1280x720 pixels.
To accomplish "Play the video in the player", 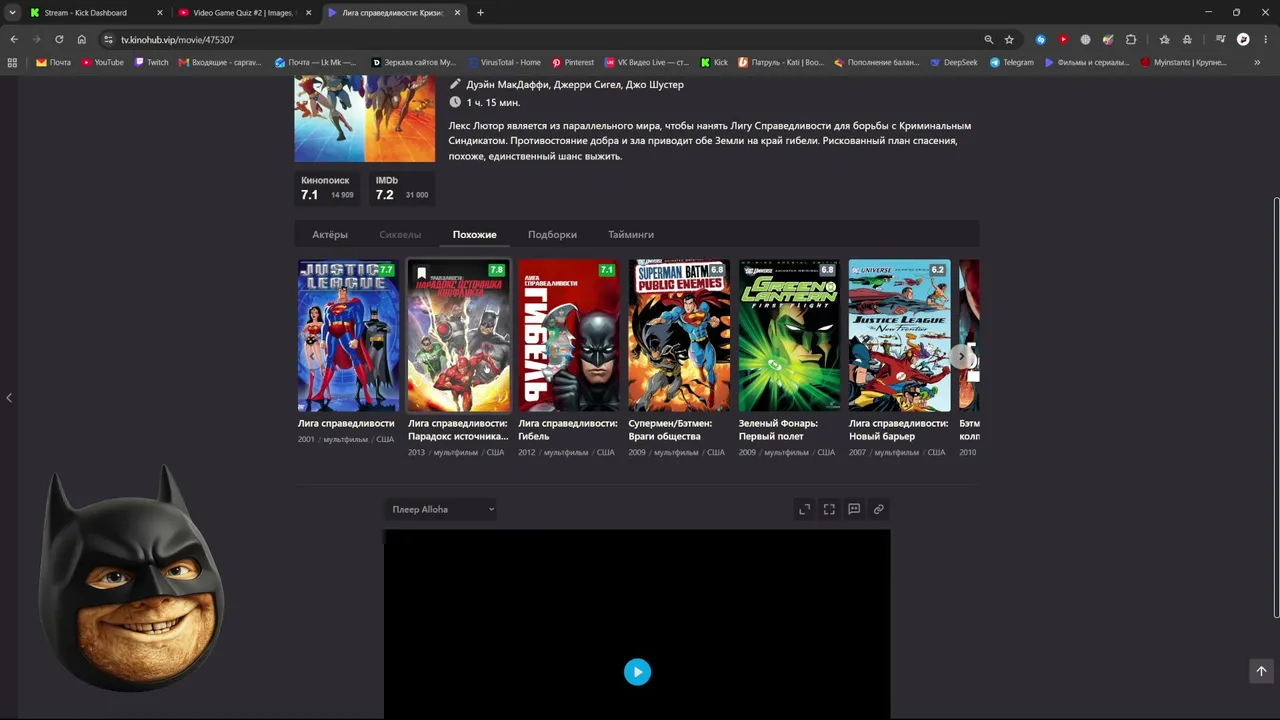I will pyautogui.click(x=637, y=672).
